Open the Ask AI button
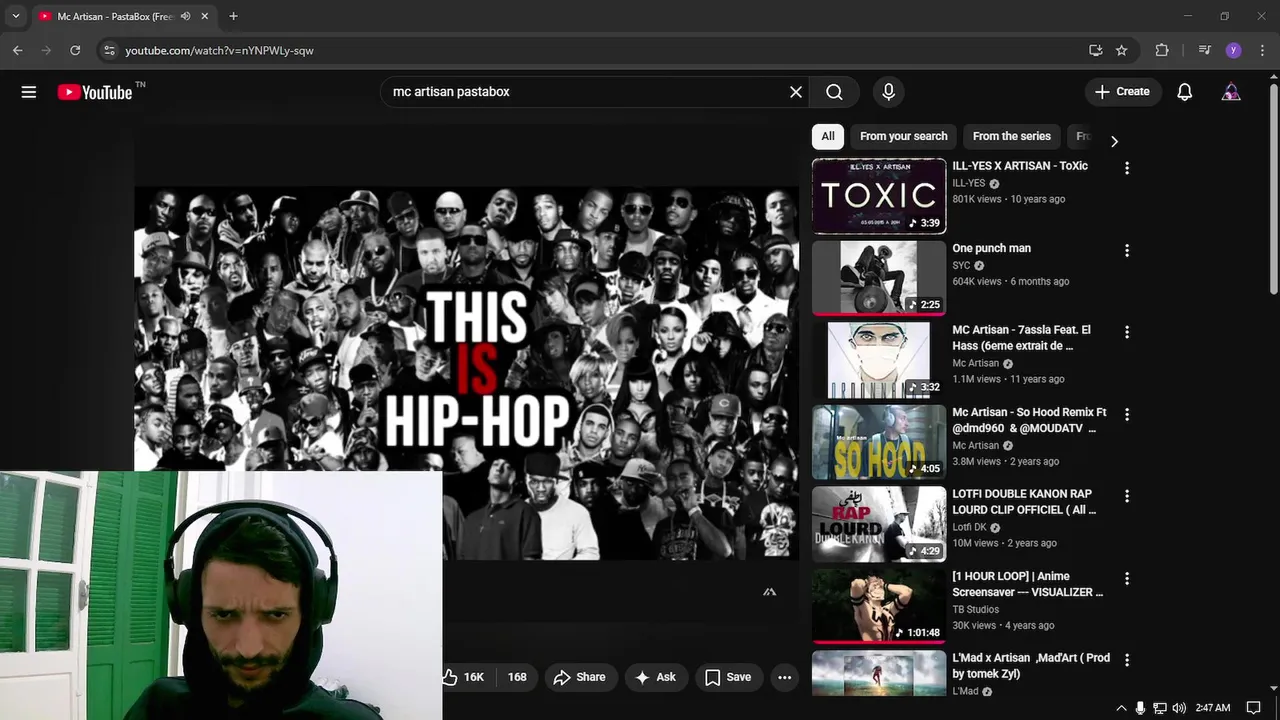Screen dimensions: 1280x720 (x=655, y=677)
